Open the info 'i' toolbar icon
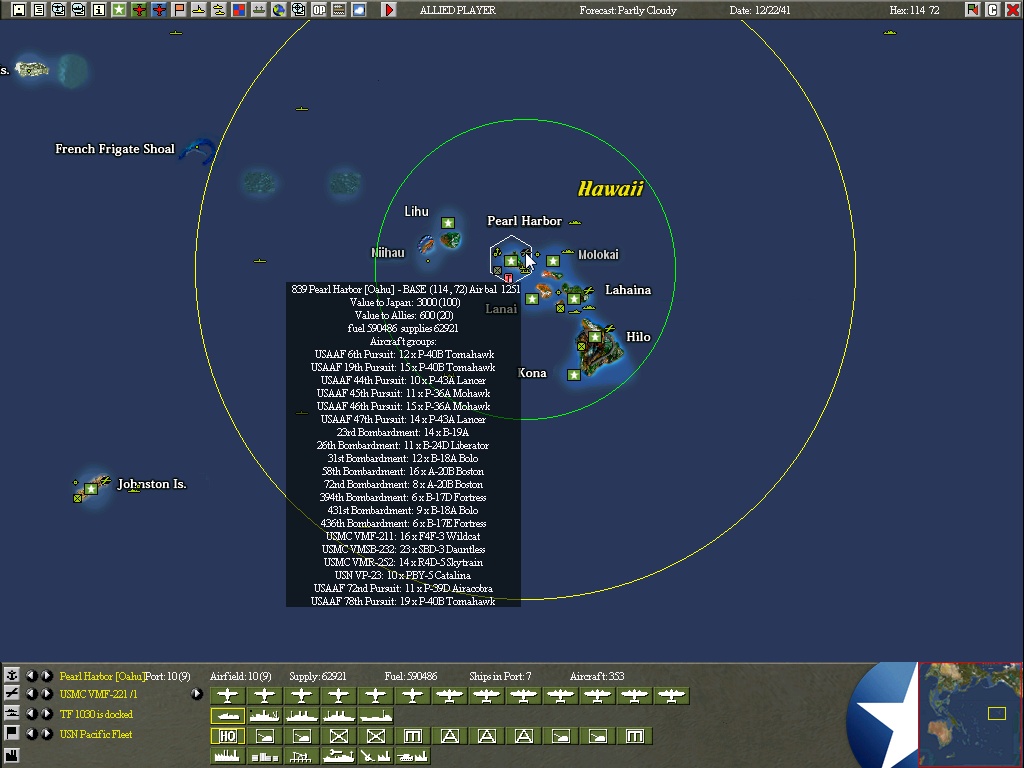Viewport: 1024px width, 768px height. [99, 10]
